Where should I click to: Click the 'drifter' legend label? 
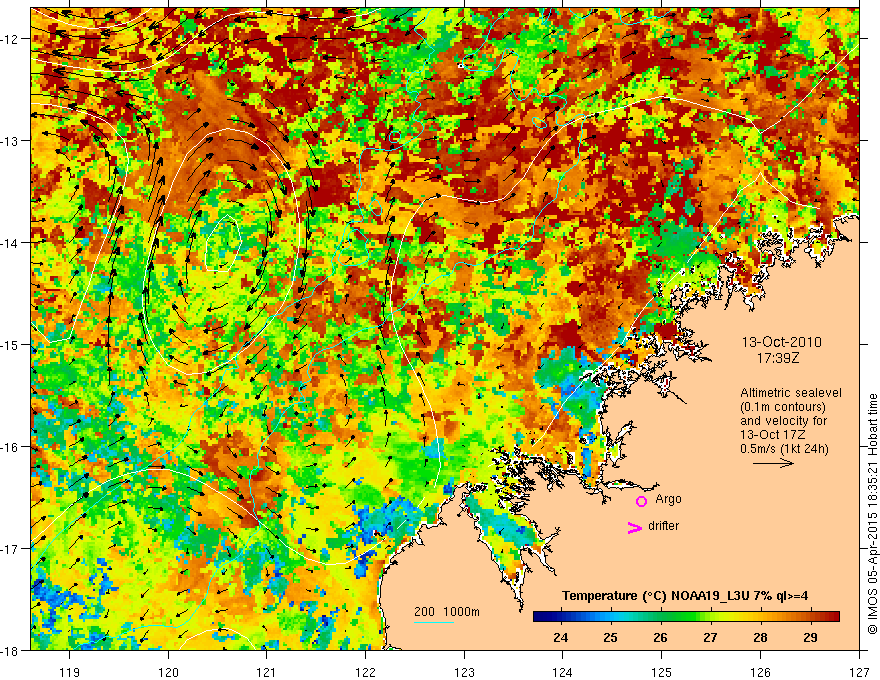click(x=663, y=526)
